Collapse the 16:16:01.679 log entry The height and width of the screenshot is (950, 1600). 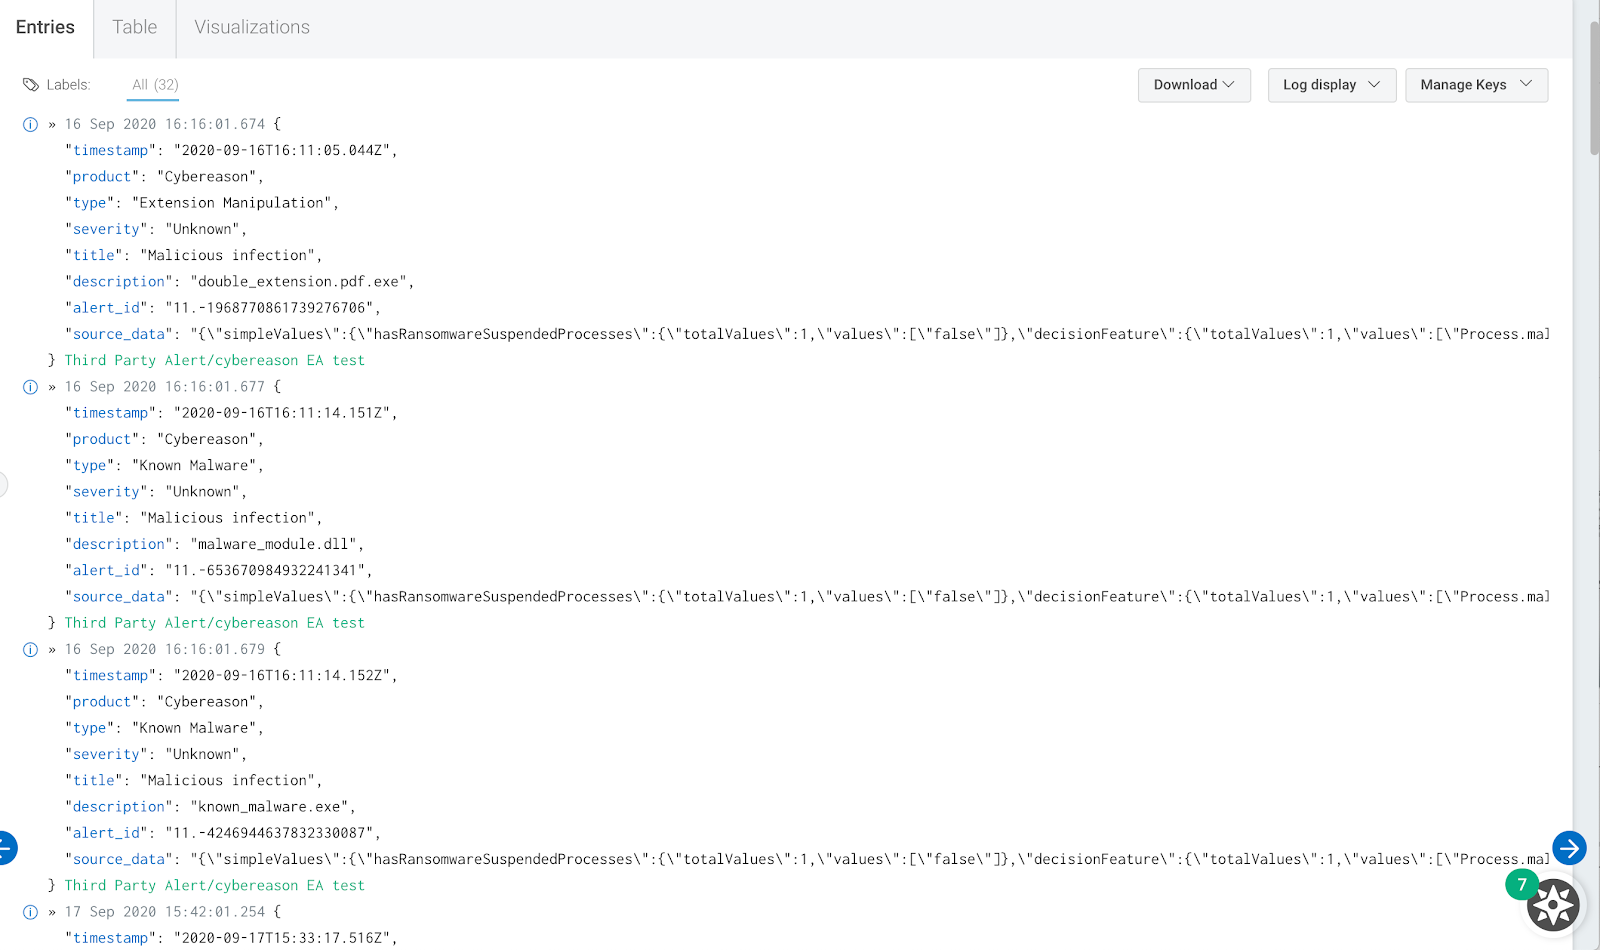[52, 650]
